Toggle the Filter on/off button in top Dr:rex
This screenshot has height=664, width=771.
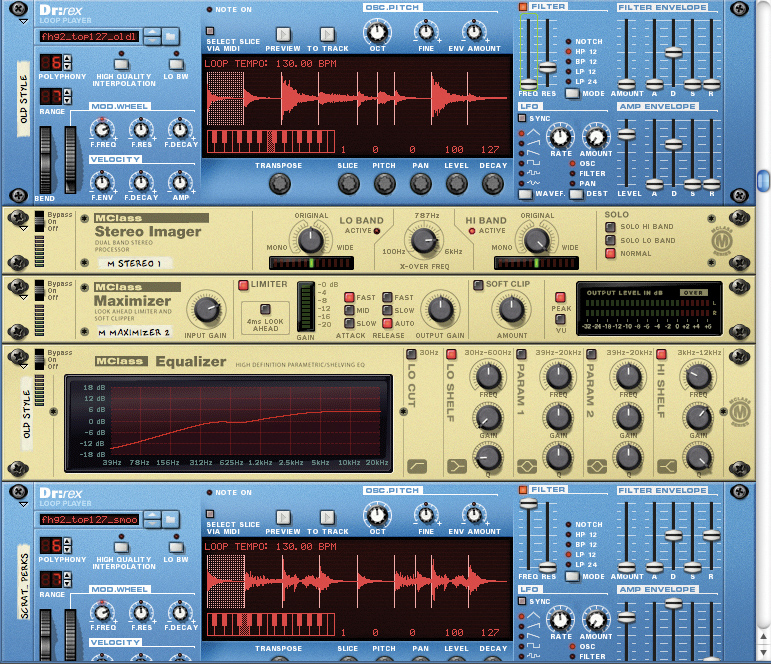(523, 7)
